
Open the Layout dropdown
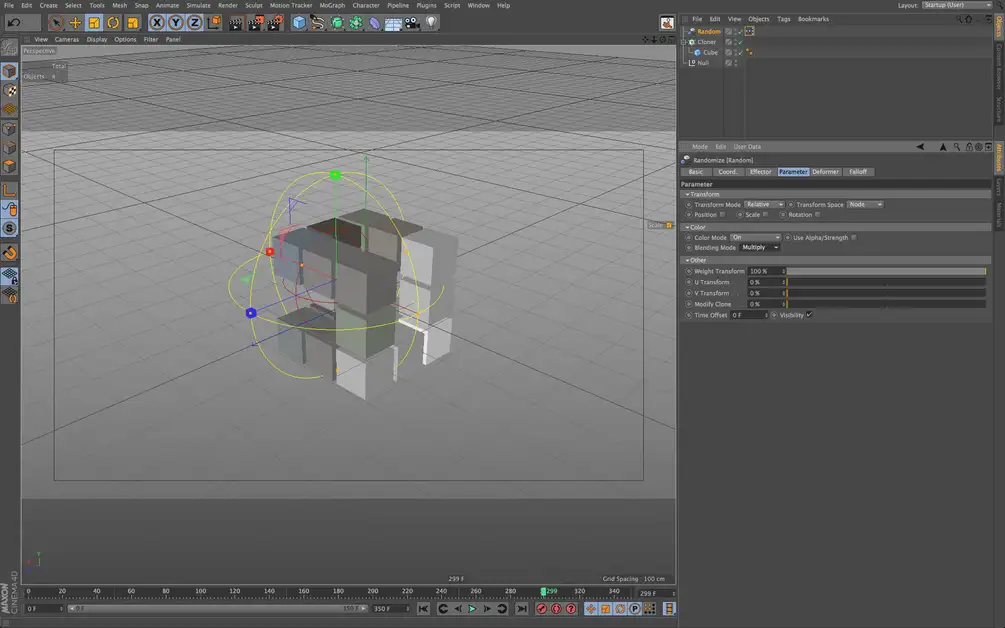(x=957, y=5)
